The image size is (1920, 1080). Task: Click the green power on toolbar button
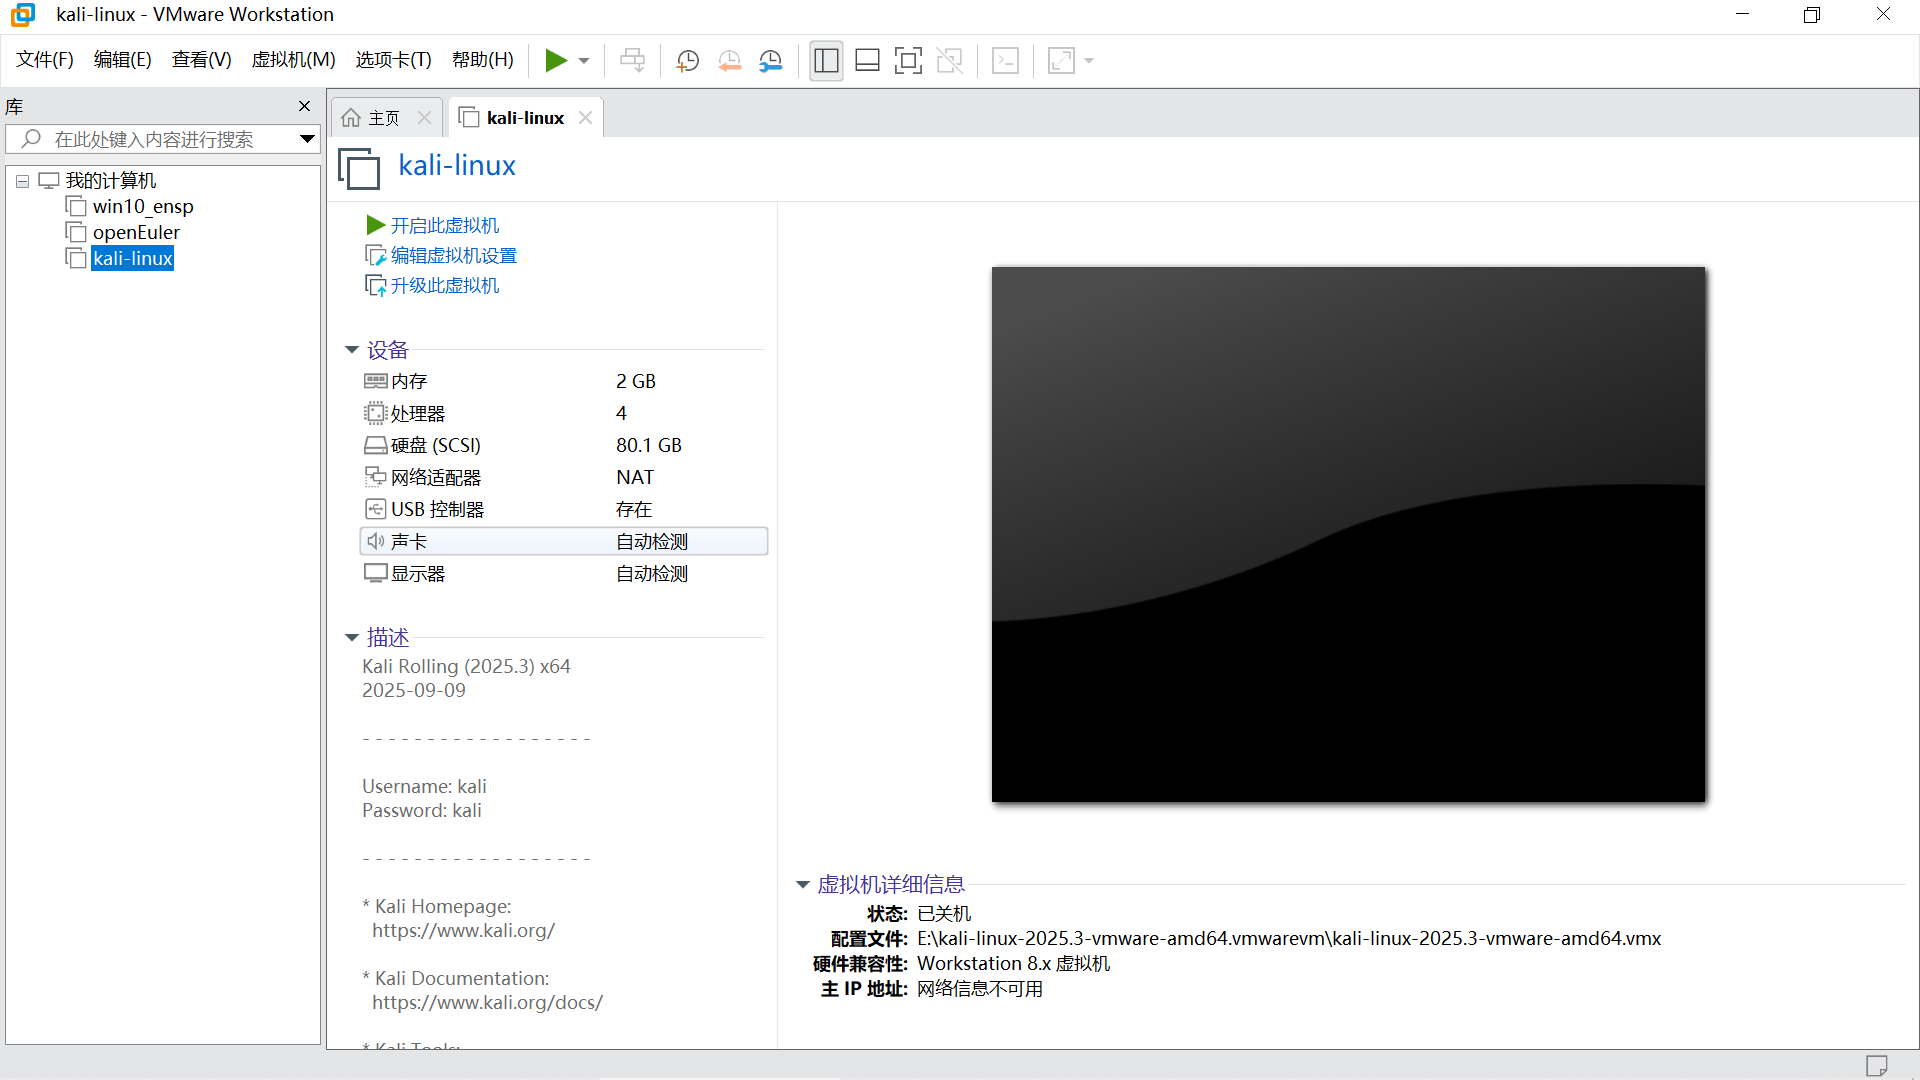click(x=556, y=61)
